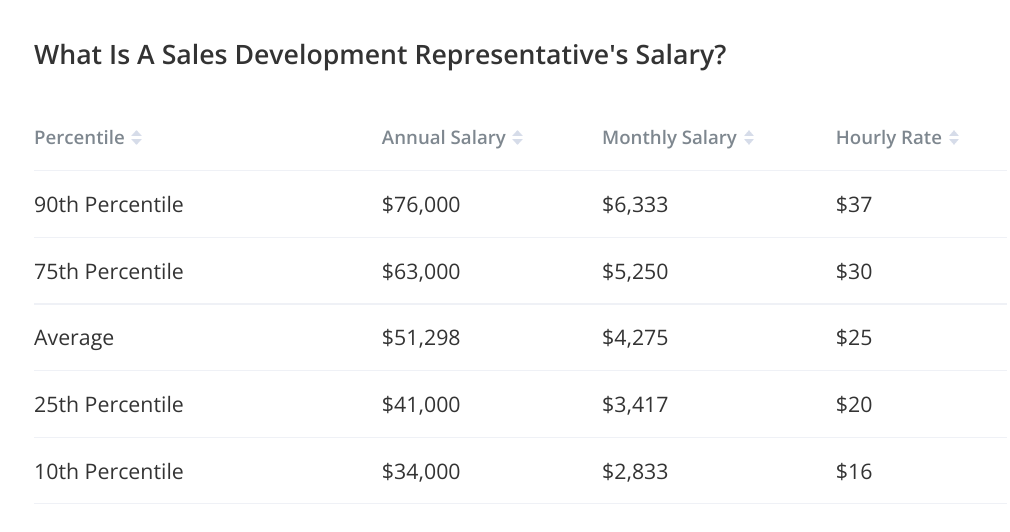
Task: Click the 25th Percentile row label
Action: click(x=109, y=405)
